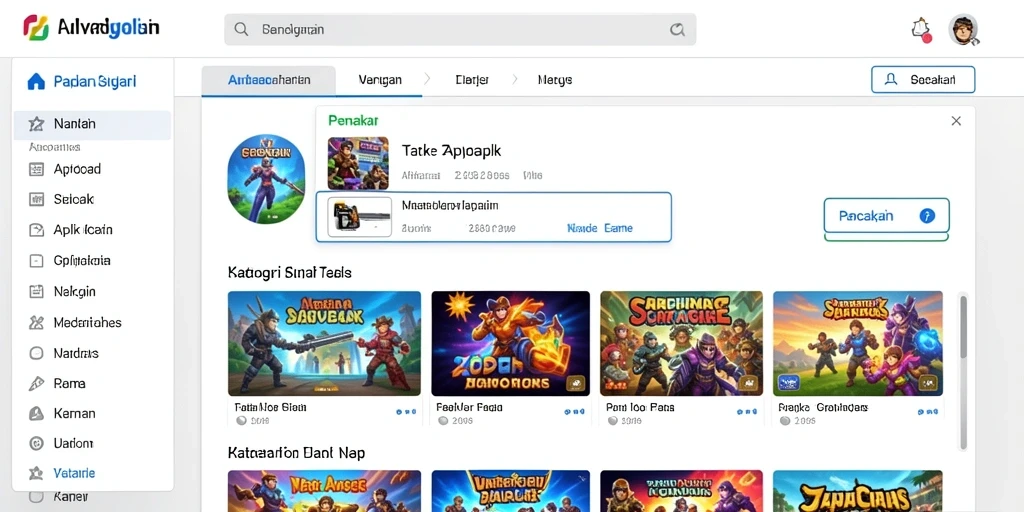Click the Nardras sidebar icon

[x=37, y=353]
